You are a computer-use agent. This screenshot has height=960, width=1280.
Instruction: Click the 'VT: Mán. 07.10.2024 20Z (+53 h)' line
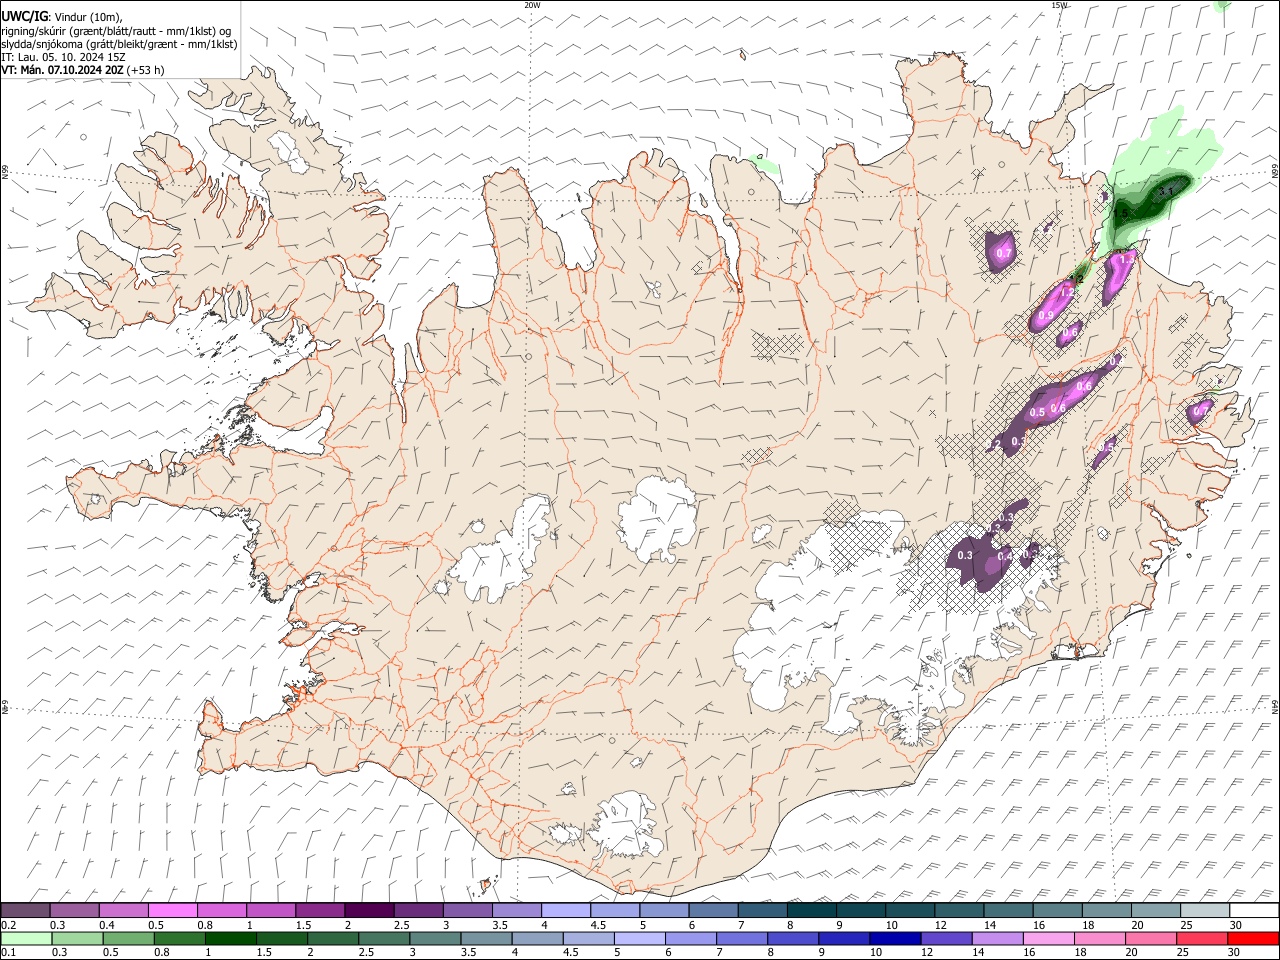coord(83,70)
